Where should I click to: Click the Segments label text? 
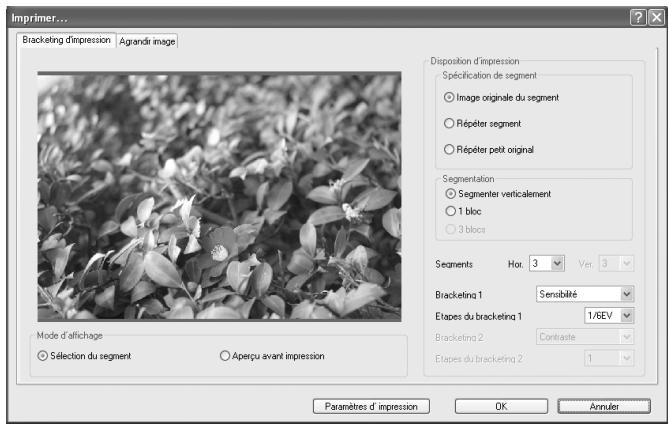click(x=454, y=264)
